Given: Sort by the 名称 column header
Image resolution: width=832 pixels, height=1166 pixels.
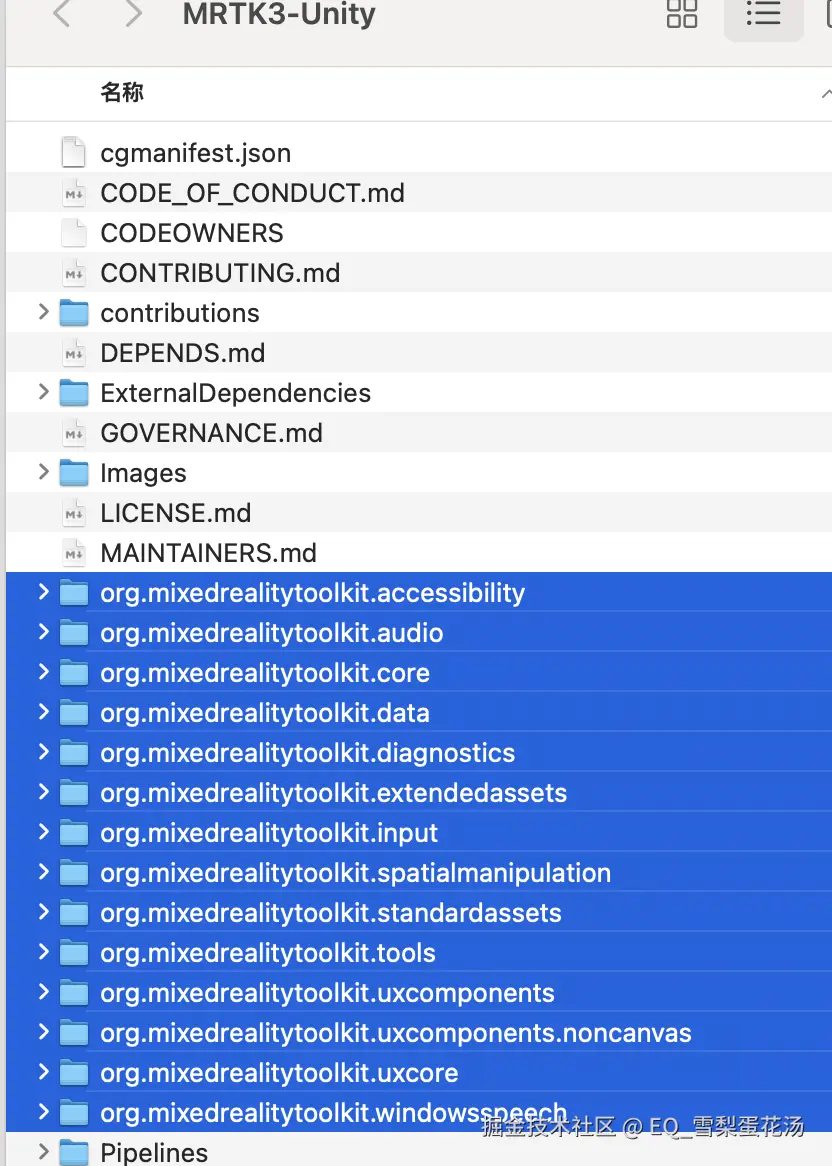Looking at the screenshot, I should 122,93.
